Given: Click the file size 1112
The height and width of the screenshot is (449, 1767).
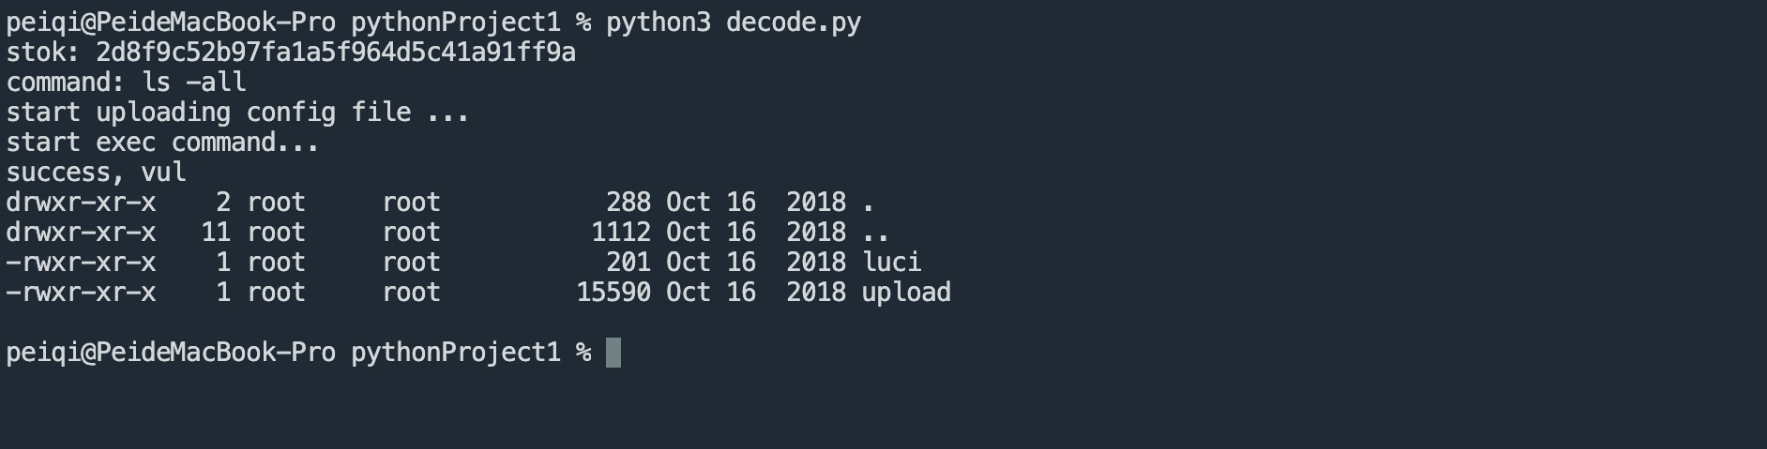Looking at the screenshot, I should [620, 232].
